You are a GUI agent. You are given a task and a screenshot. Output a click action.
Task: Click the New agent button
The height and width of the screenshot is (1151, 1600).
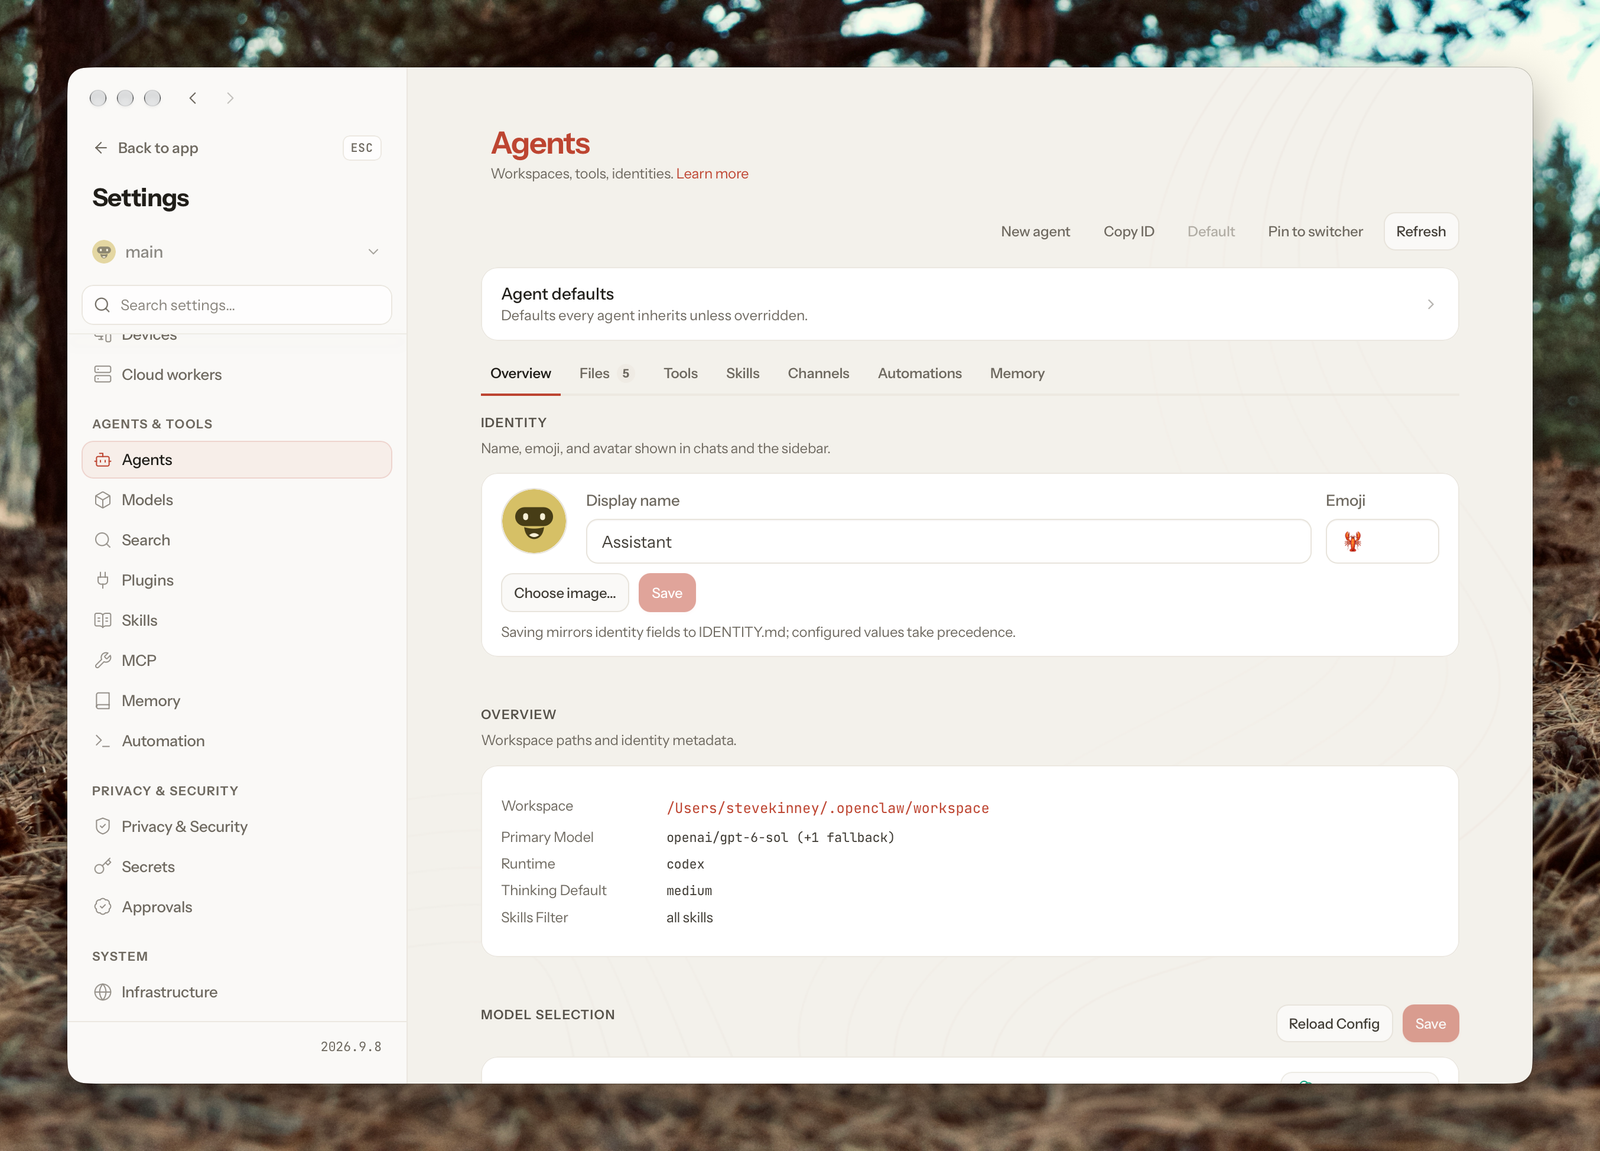pyautogui.click(x=1035, y=231)
